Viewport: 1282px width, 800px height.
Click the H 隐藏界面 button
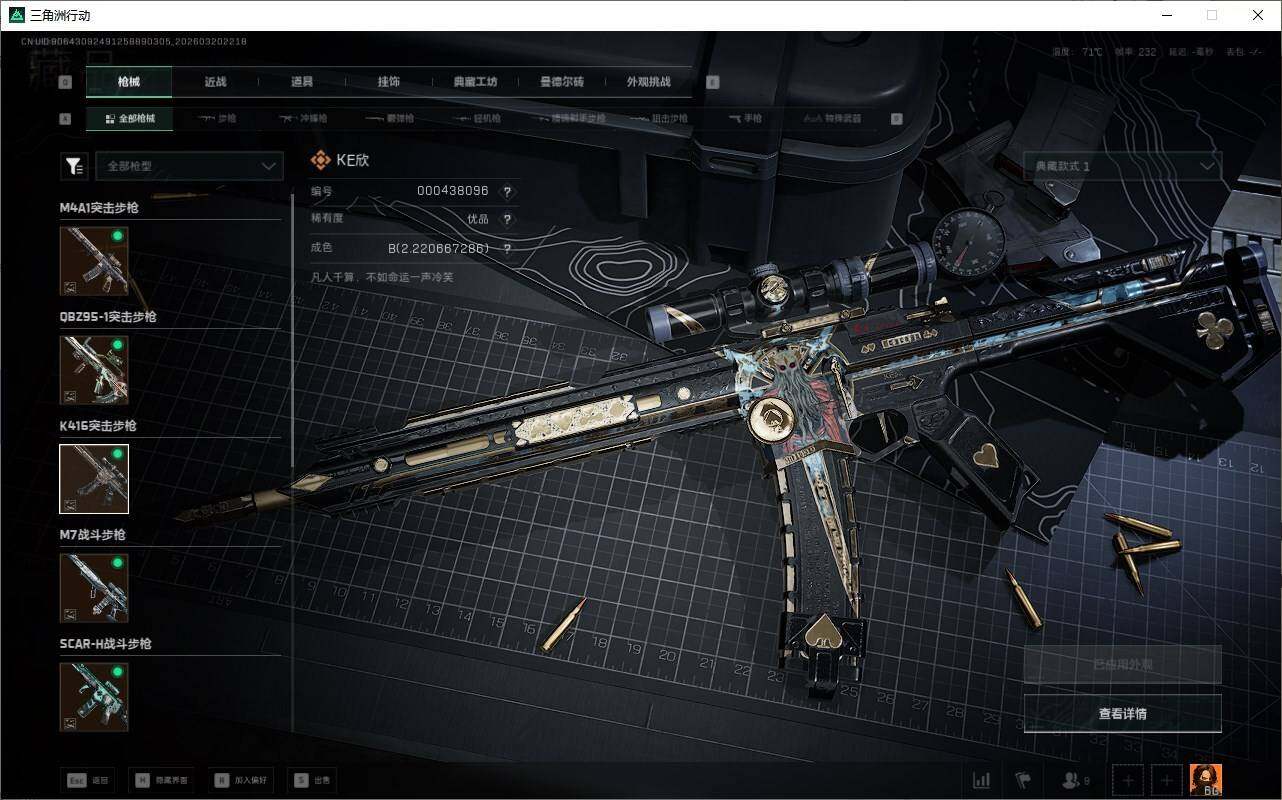[x=161, y=780]
